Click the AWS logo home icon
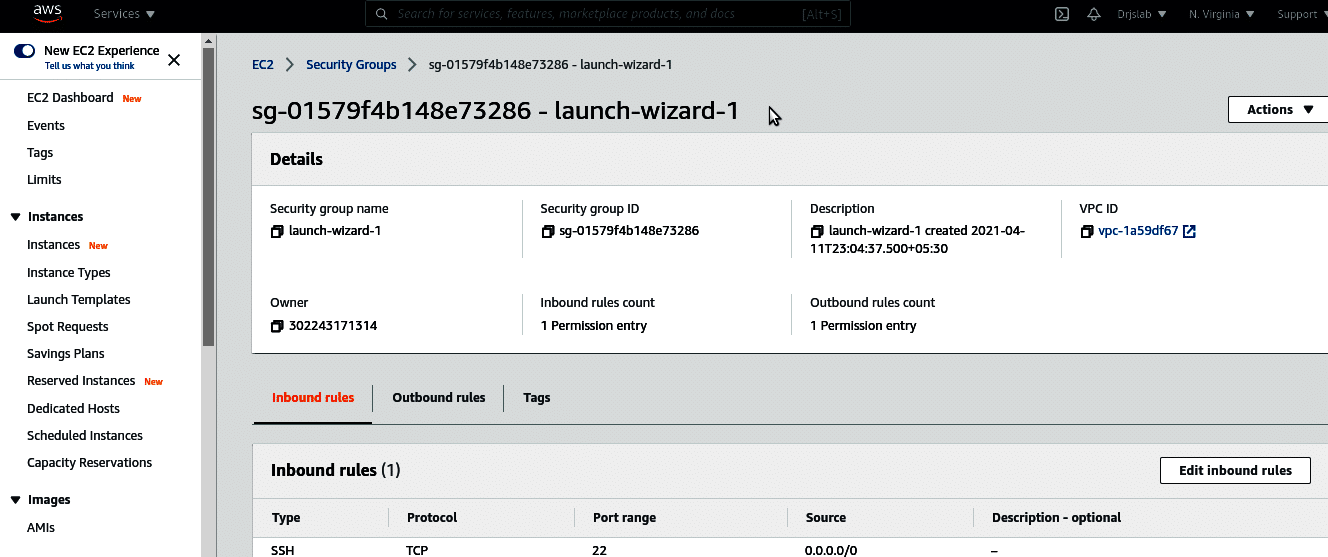 48,13
